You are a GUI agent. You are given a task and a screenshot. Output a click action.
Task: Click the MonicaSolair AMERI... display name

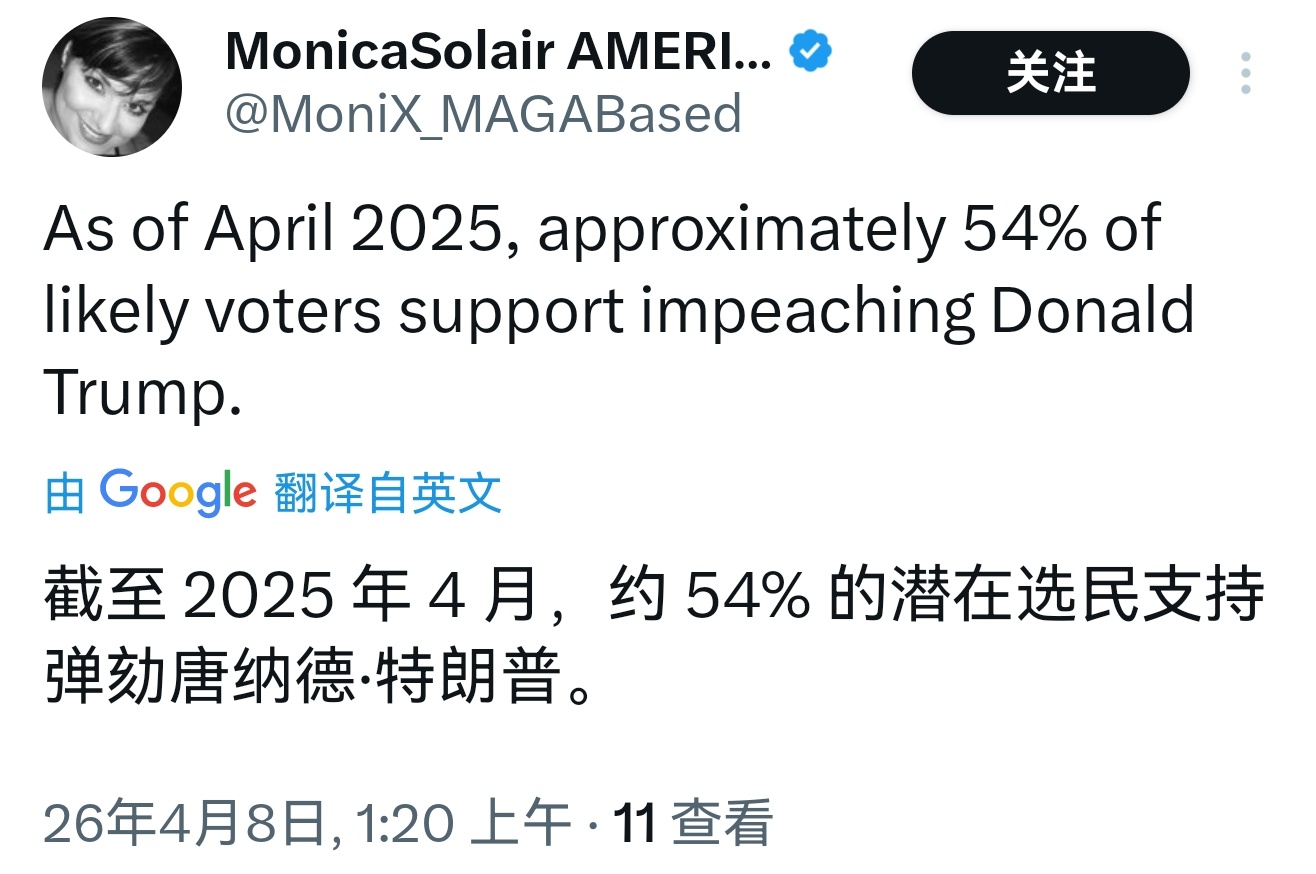(x=498, y=49)
